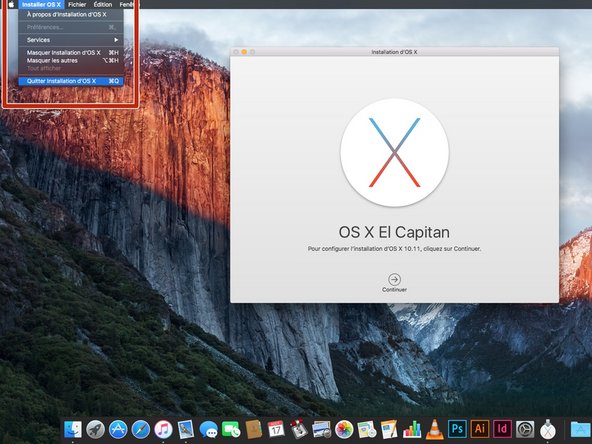This screenshot has height=444, width=592.
Task: Launch Launchpad from the Dock
Action: click(x=95, y=429)
